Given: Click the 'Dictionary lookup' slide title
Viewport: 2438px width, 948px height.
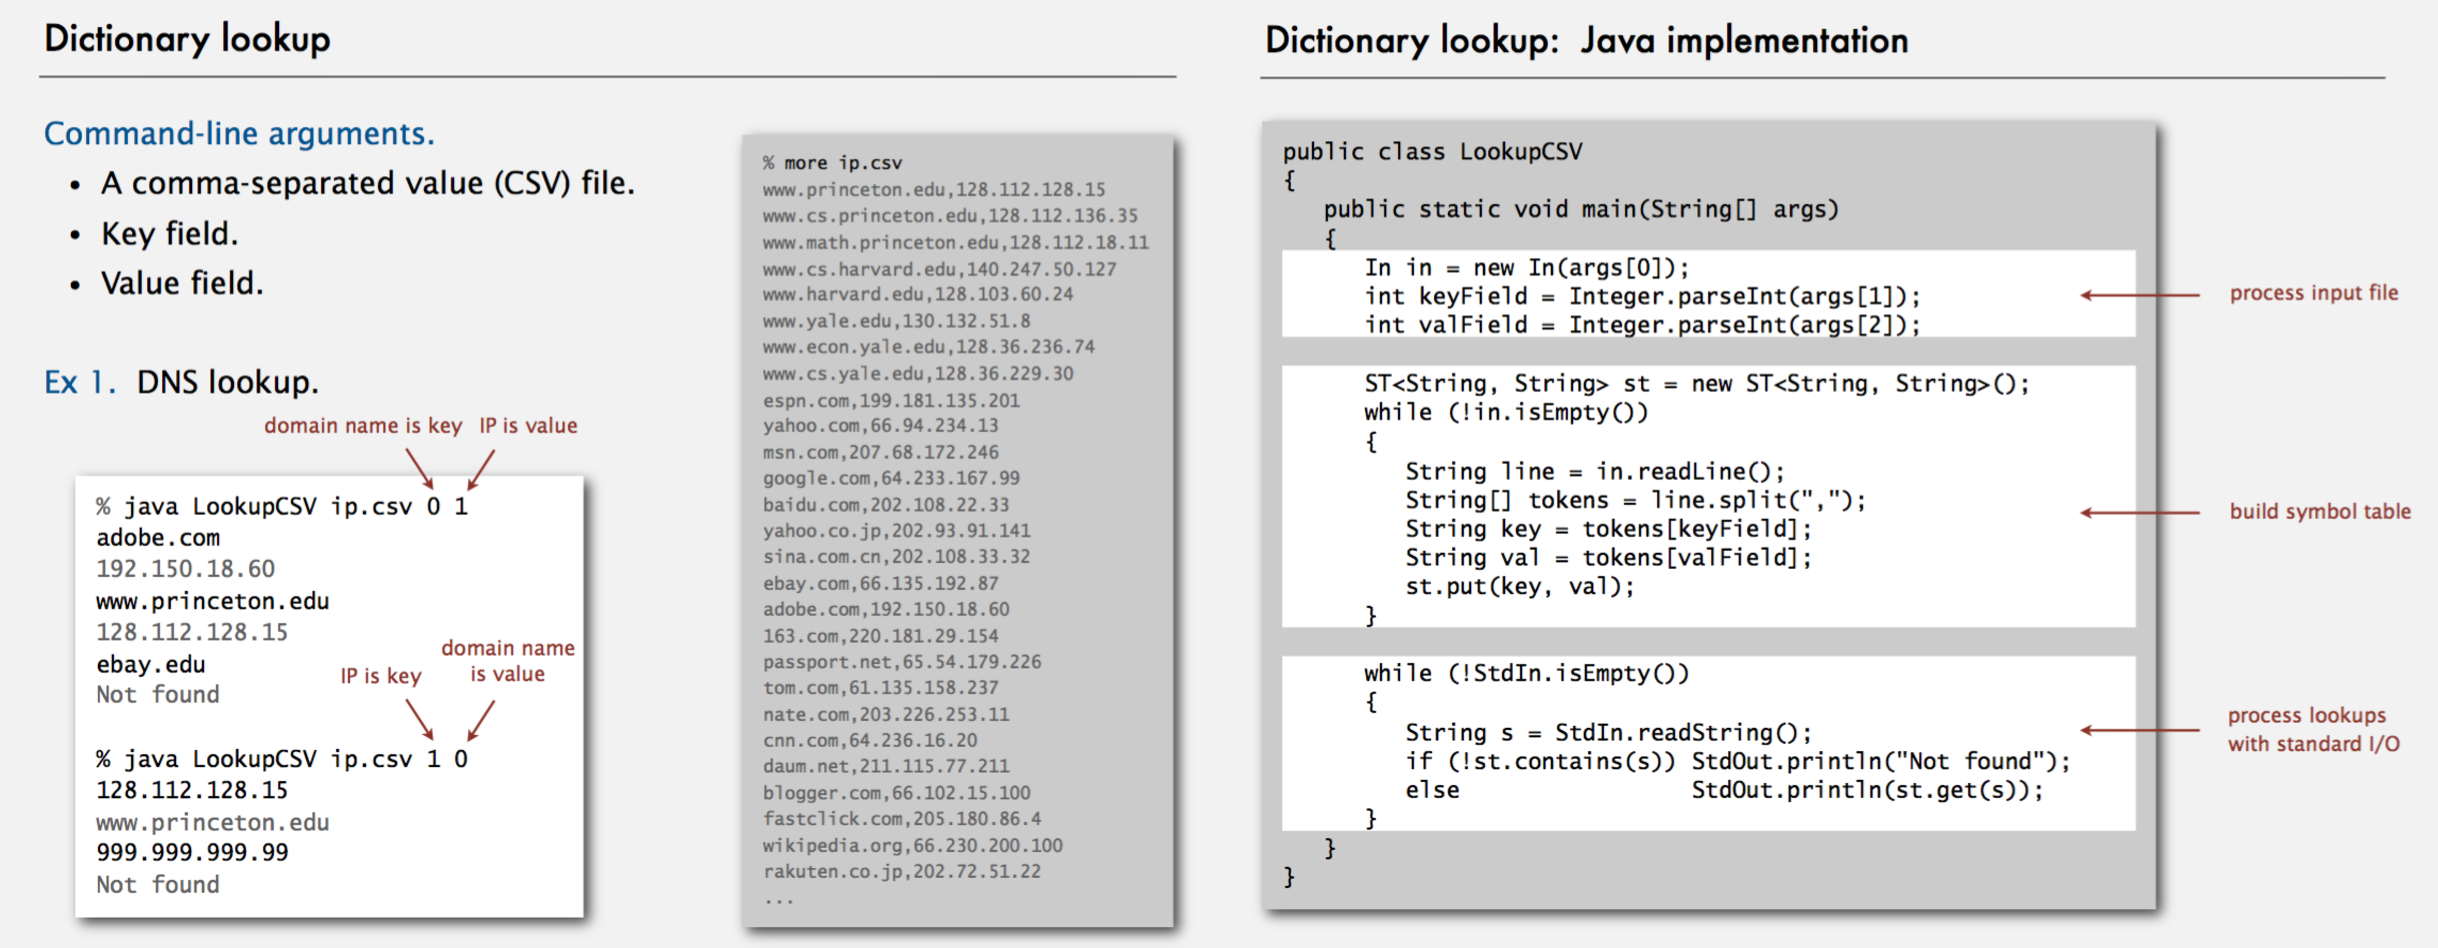Looking at the screenshot, I should 187,39.
